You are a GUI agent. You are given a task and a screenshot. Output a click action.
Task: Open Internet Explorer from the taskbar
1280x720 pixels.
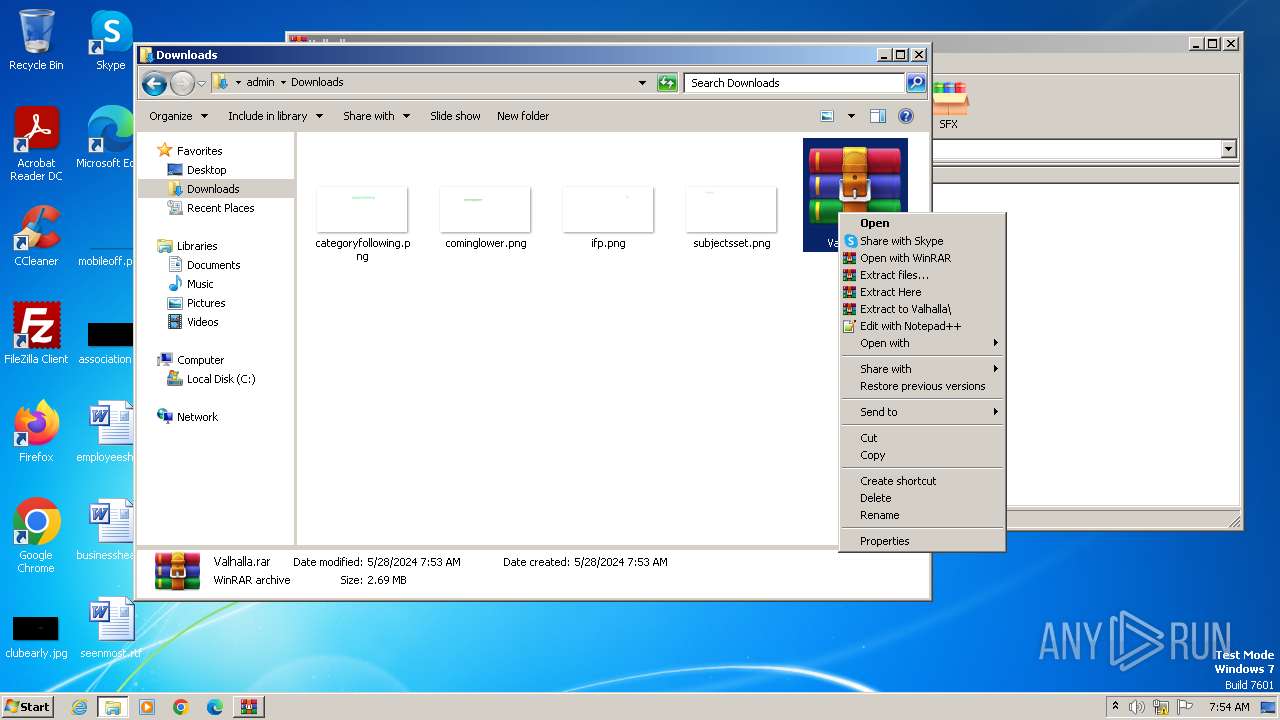pos(79,707)
